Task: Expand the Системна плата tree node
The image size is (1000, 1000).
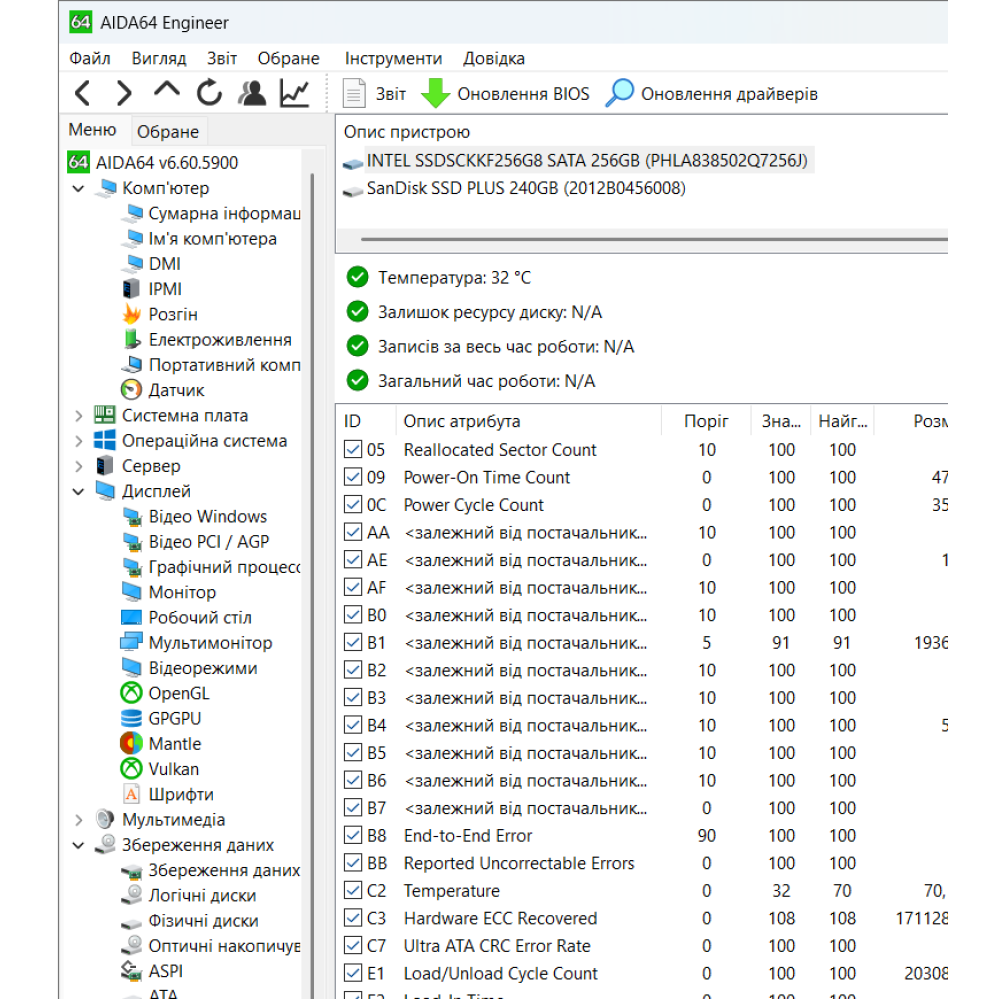Action: tap(78, 416)
